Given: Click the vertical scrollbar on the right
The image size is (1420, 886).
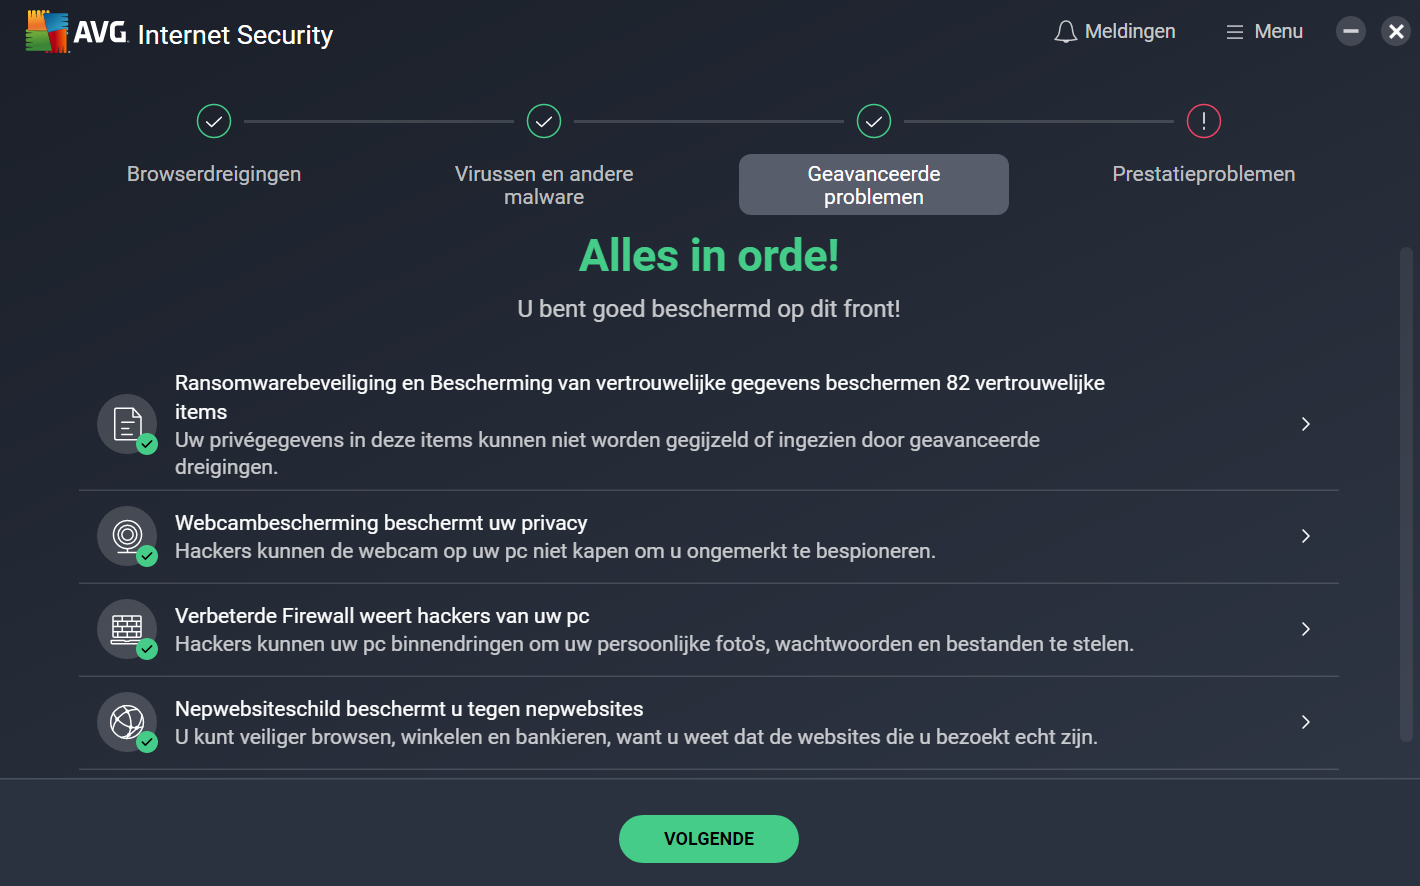Looking at the screenshot, I should click(1406, 495).
